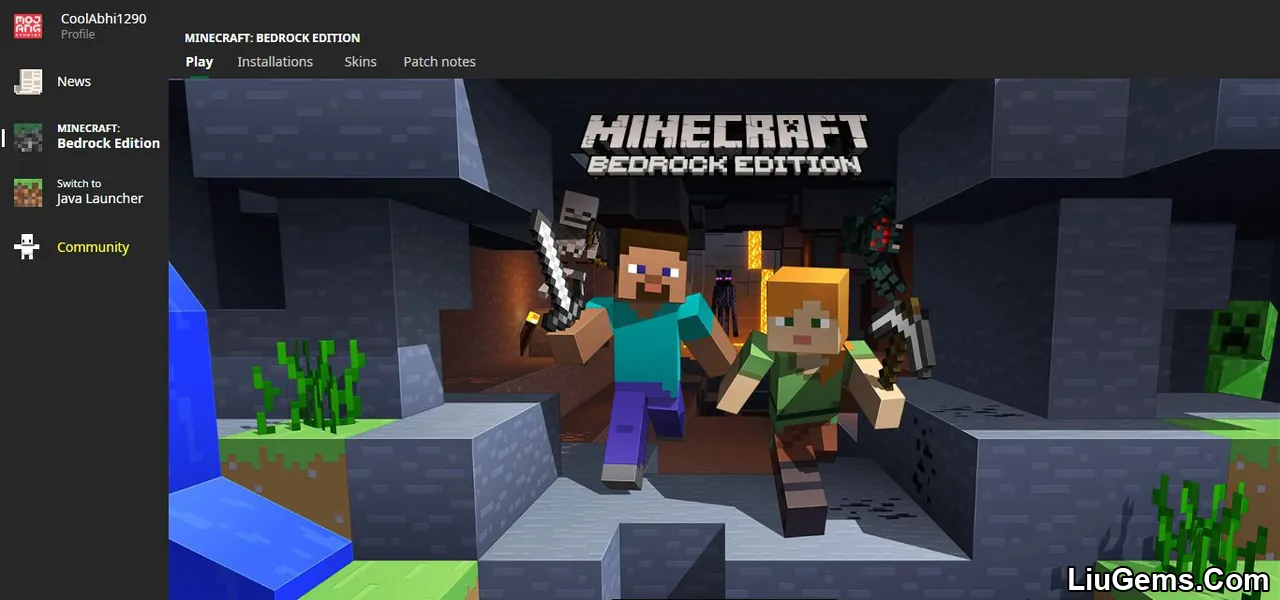Click the News newspaper icon
This screenshot has height=600, width=1280.
[28, 82]
